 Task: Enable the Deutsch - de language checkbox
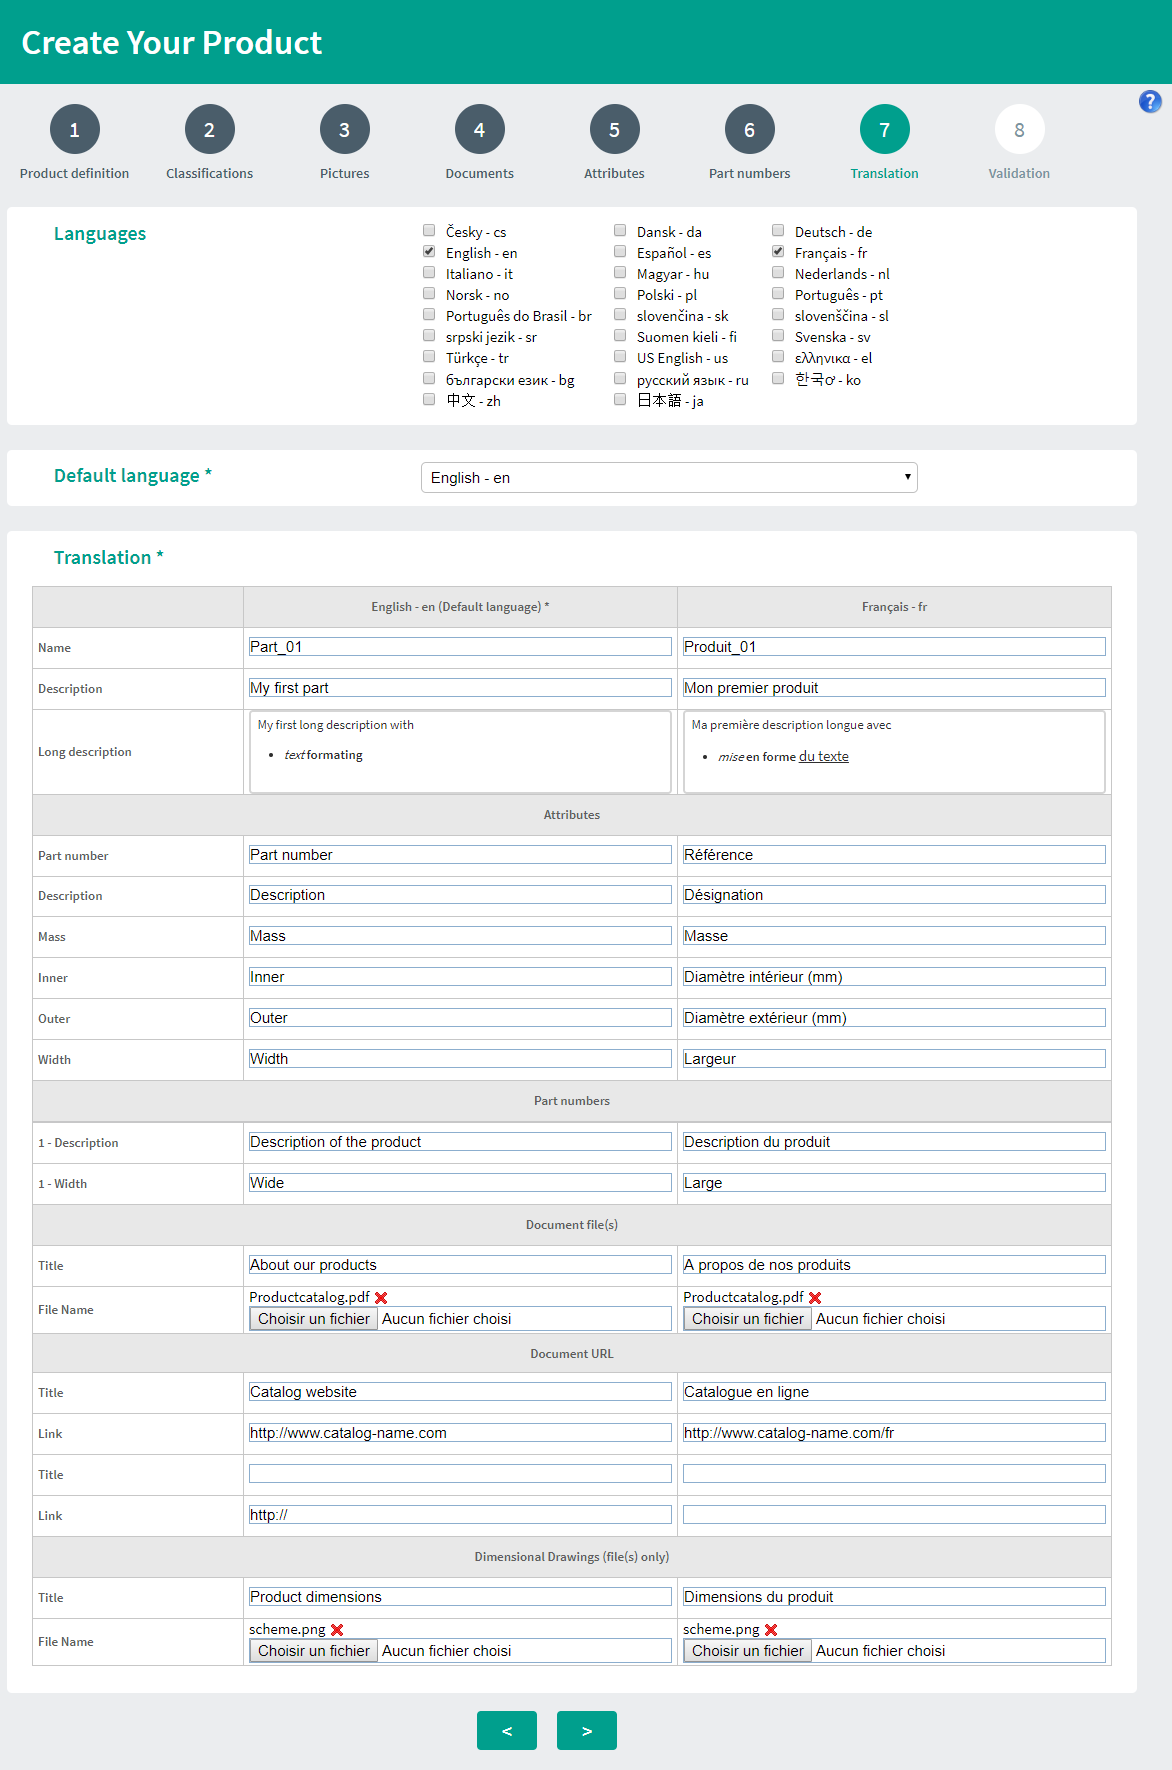778,231
